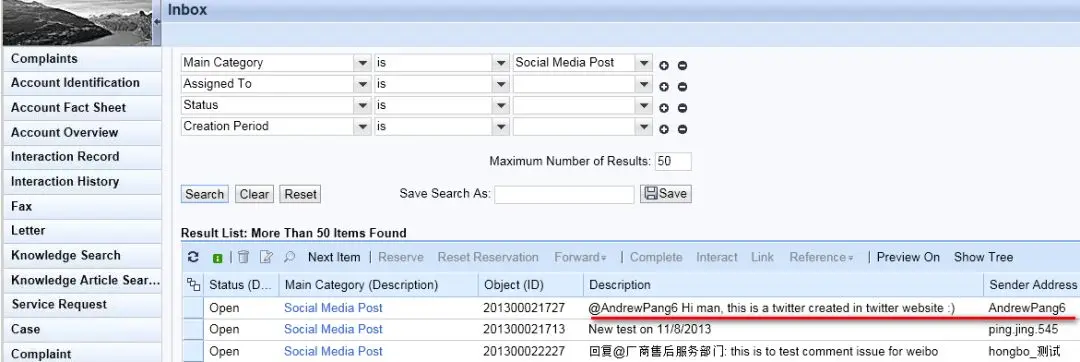The image size is (1080, 362).
Task: Click the Clear button
Action: pos(254,194)
